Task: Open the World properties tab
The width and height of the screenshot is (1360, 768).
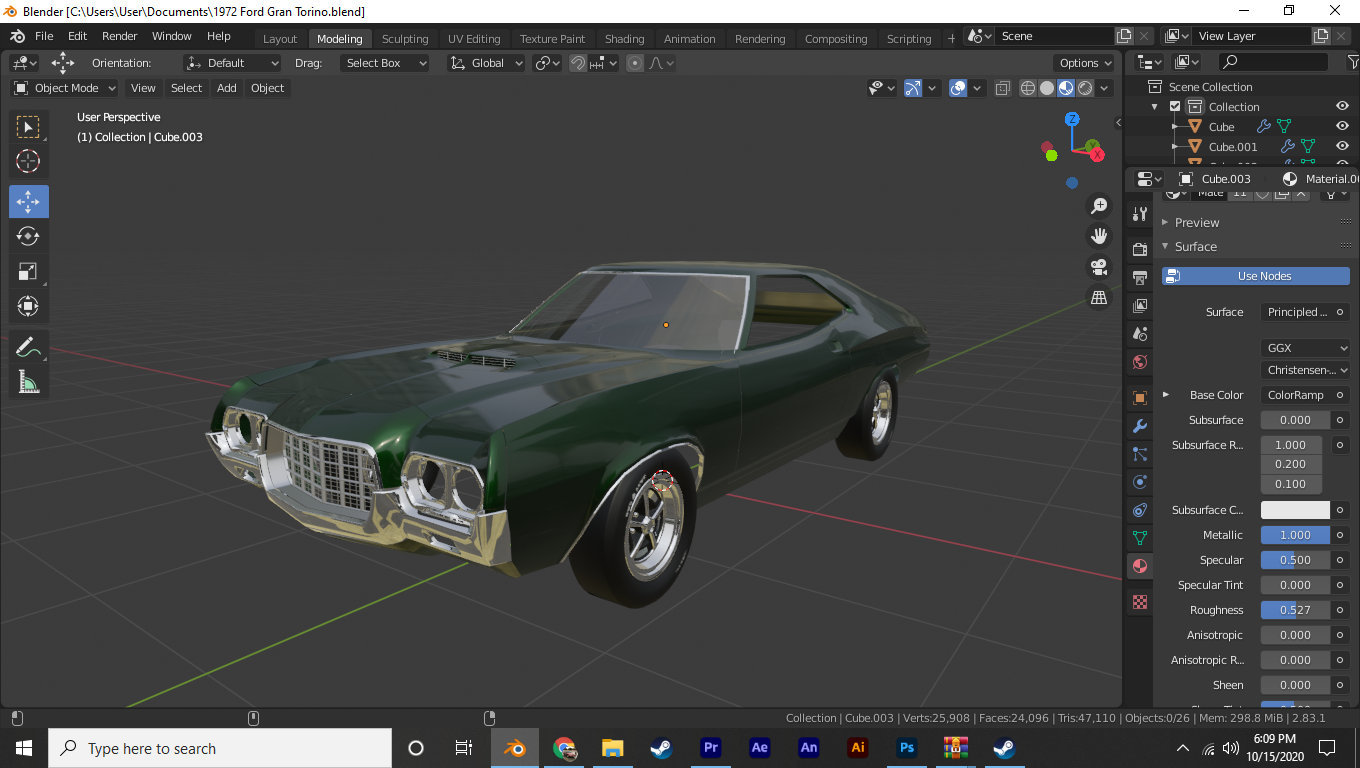Action: tap(1139, 361)
